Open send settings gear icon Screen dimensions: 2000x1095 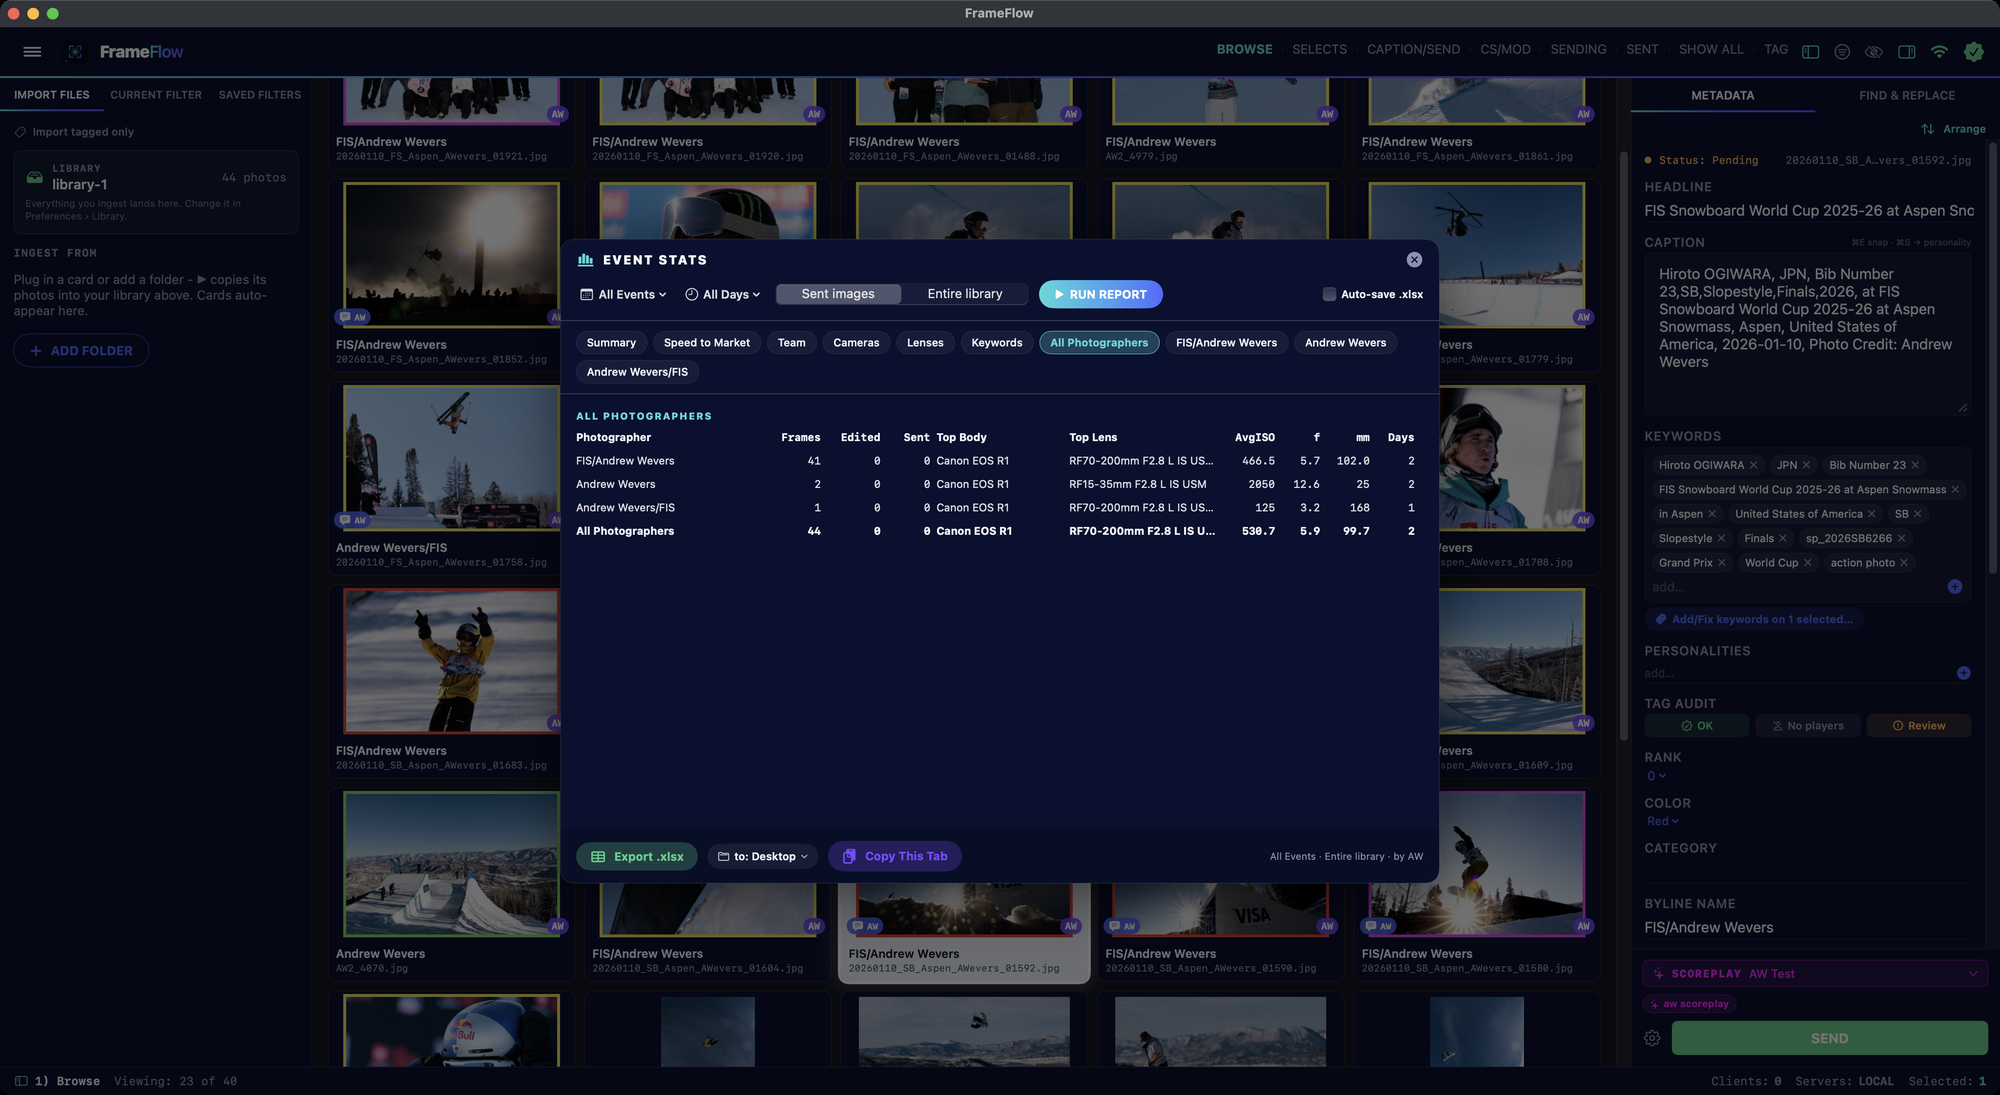[1652, 1039]
